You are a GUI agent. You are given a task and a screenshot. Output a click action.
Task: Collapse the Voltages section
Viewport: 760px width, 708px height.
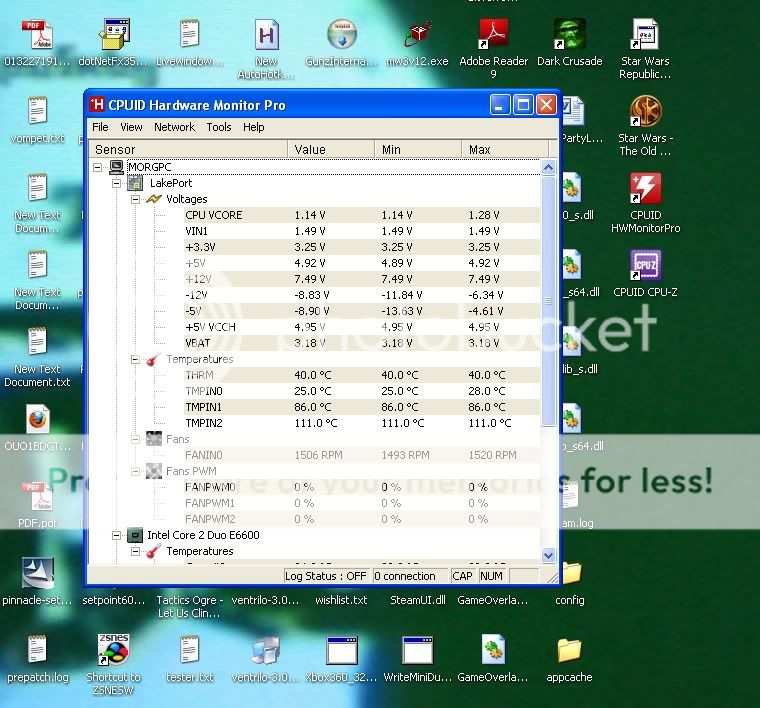coord(136,199)
